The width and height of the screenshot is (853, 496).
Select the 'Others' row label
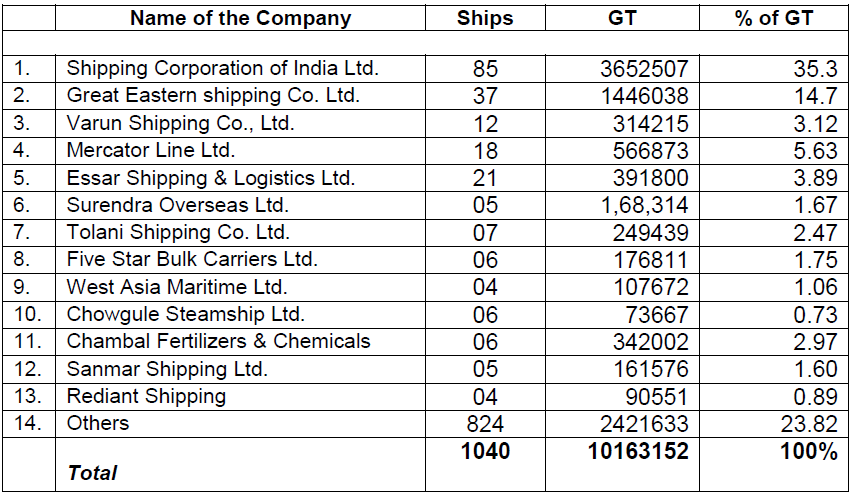tap(98, 423)
